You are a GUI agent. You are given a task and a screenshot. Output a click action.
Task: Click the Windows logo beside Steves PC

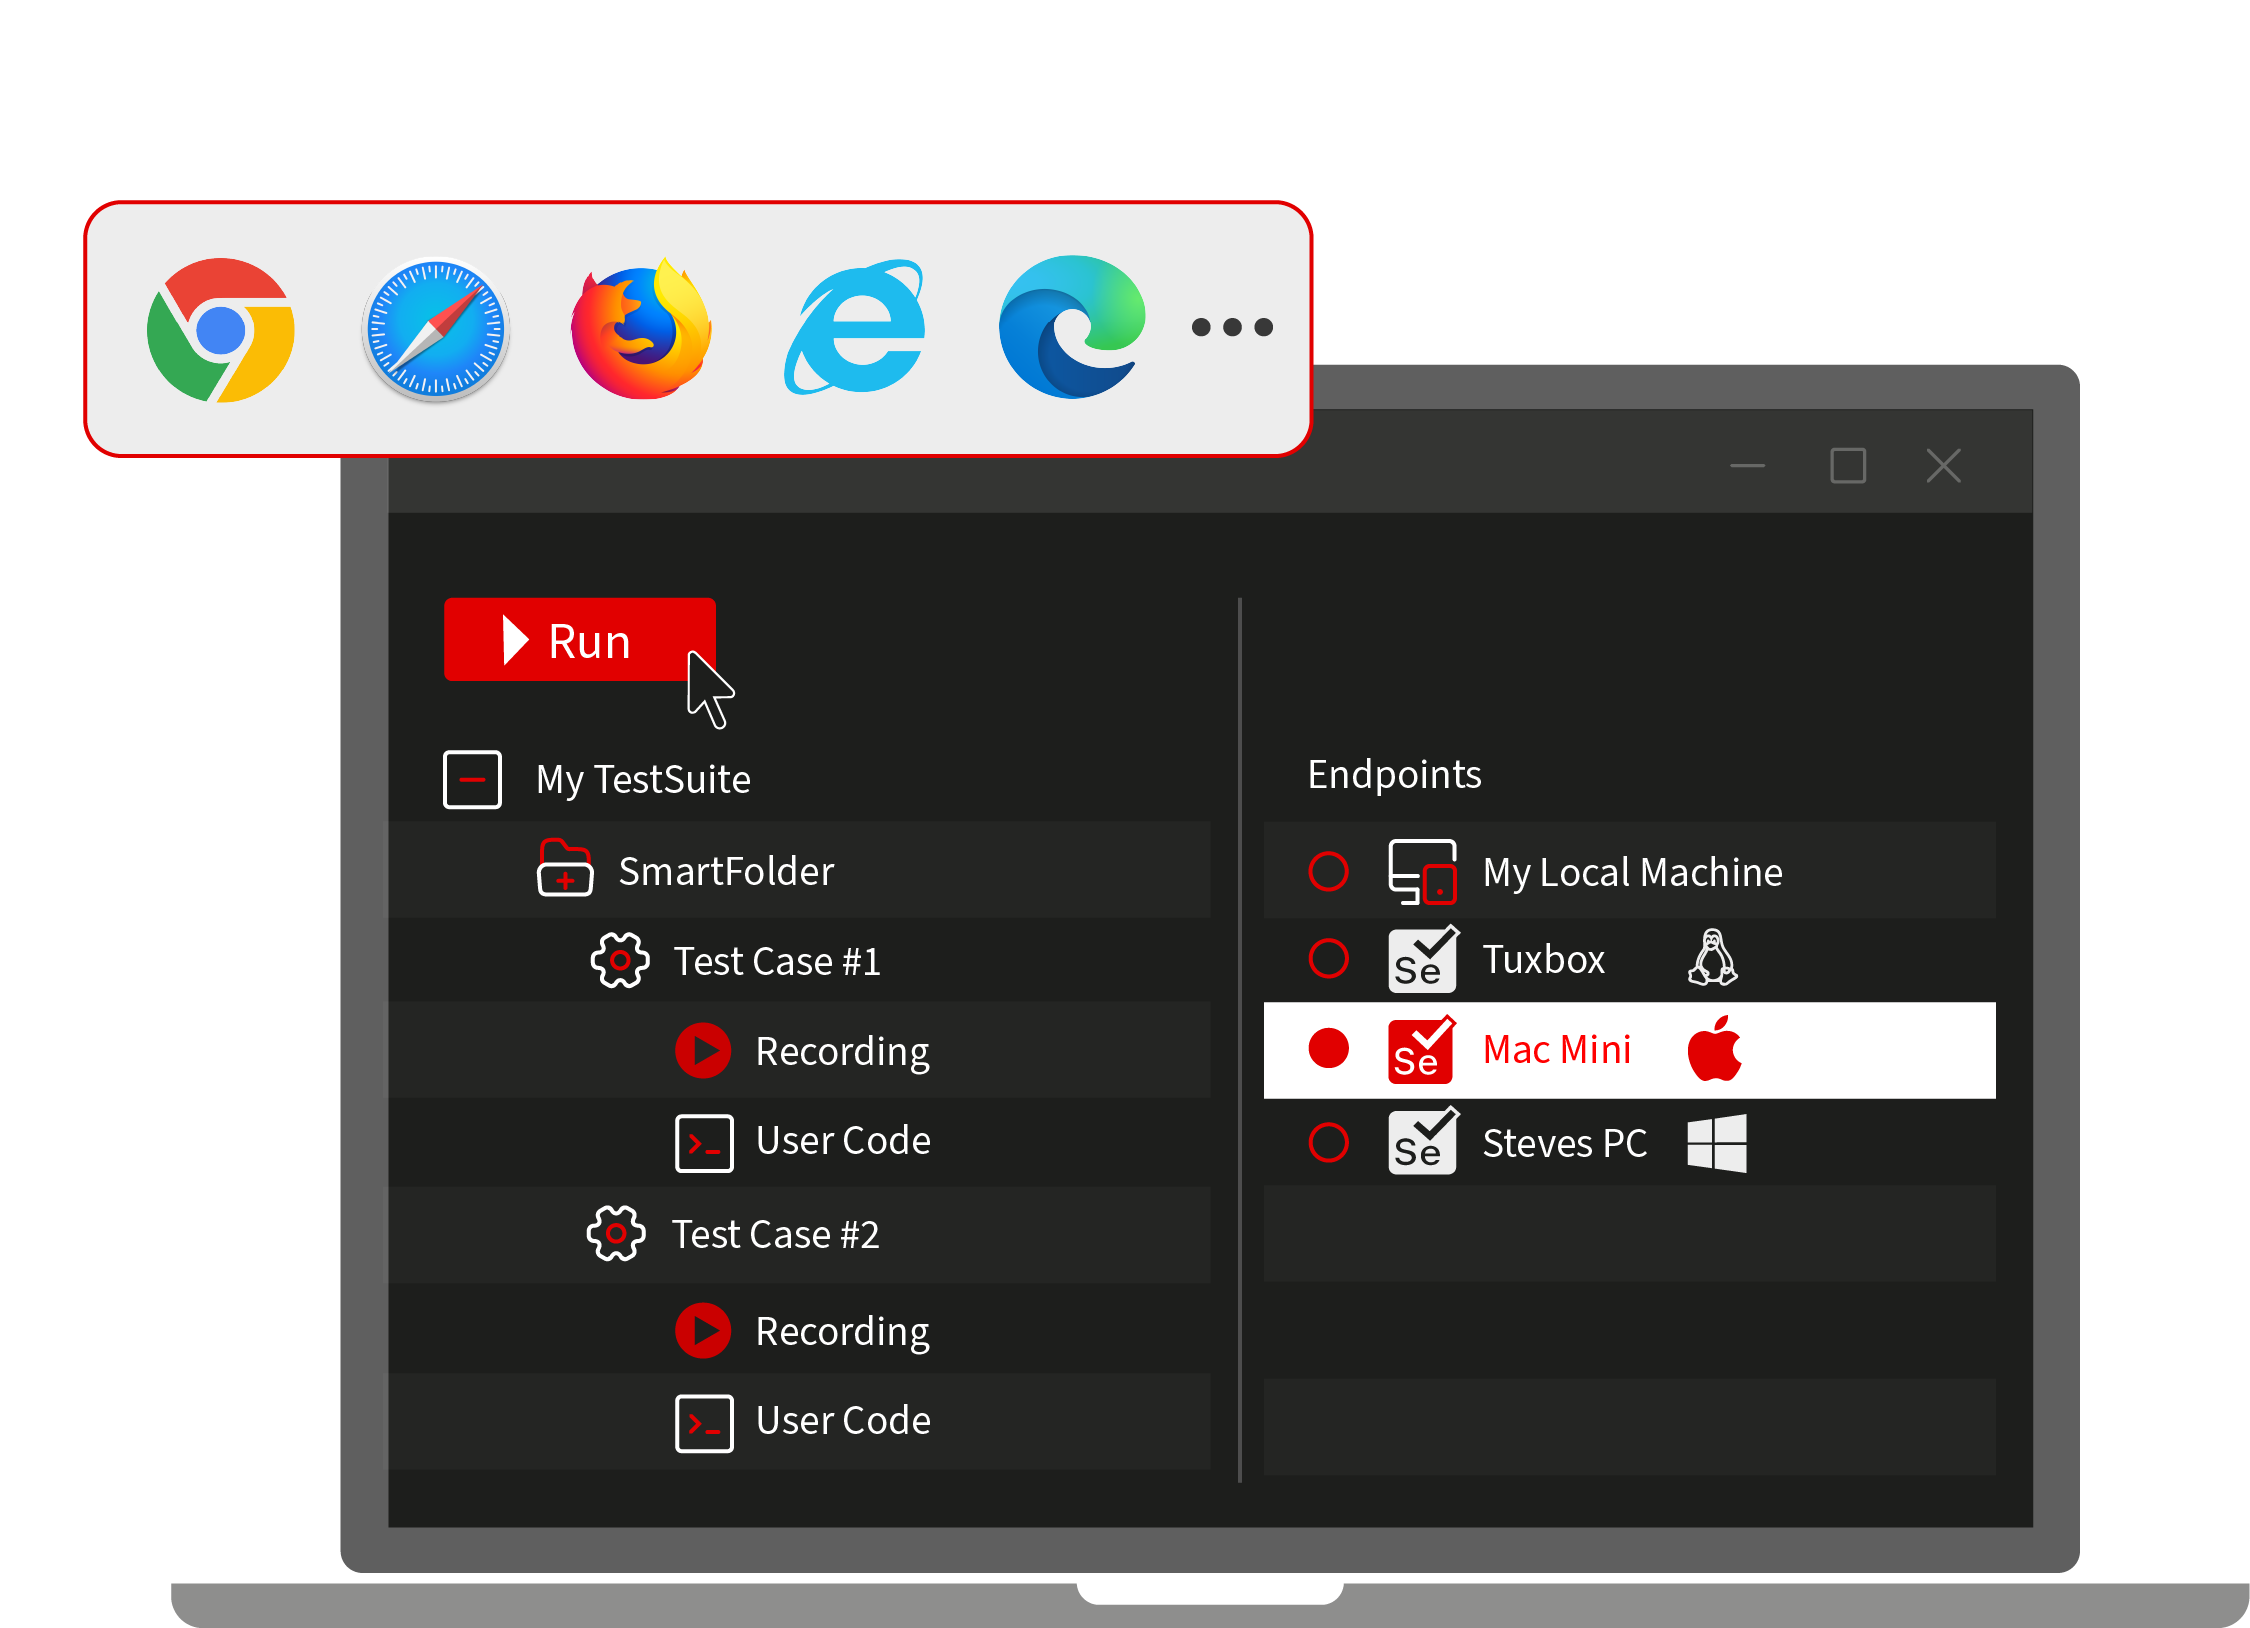[x=1717, y=1142]
